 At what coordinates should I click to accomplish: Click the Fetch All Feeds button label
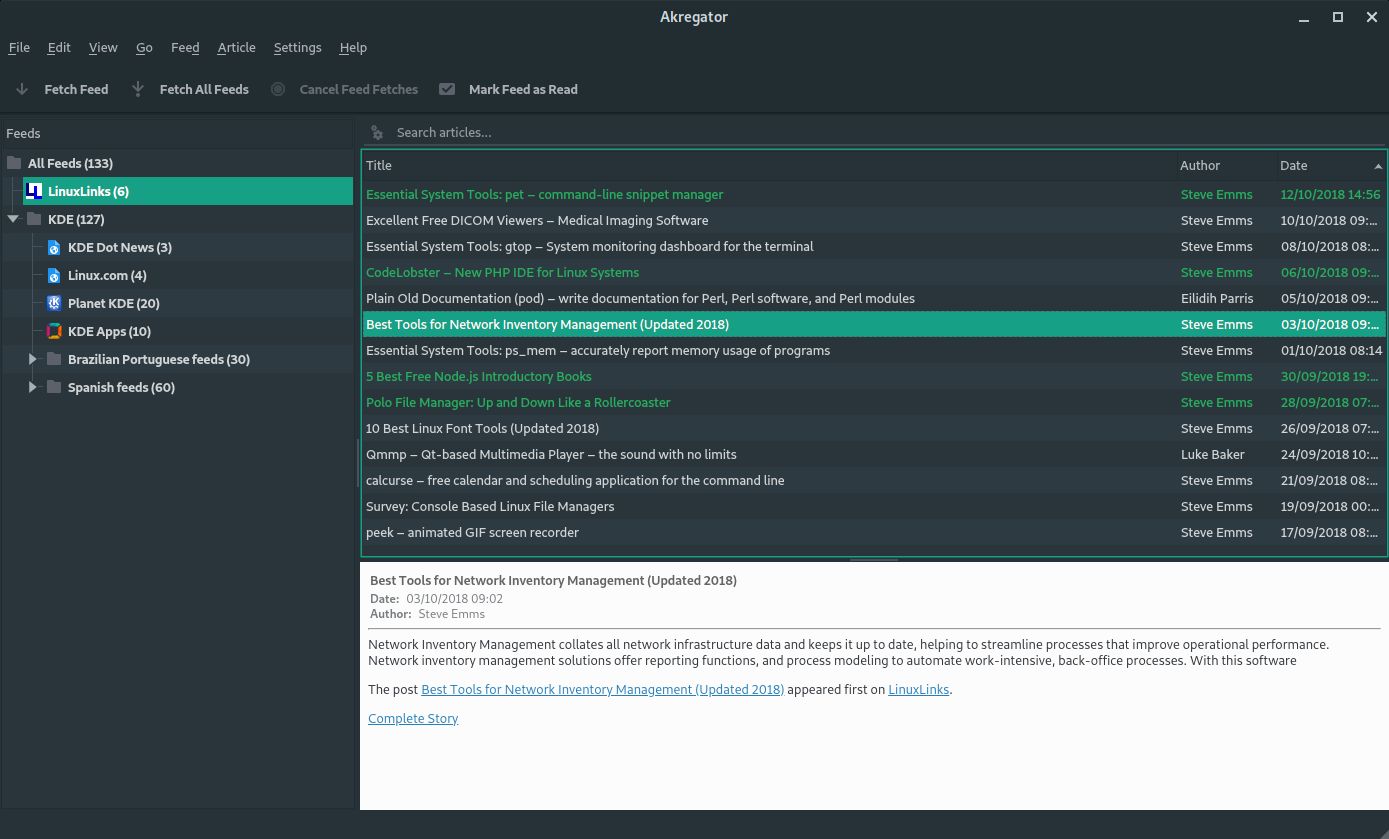pyautogui.click(x=204, y=89)
